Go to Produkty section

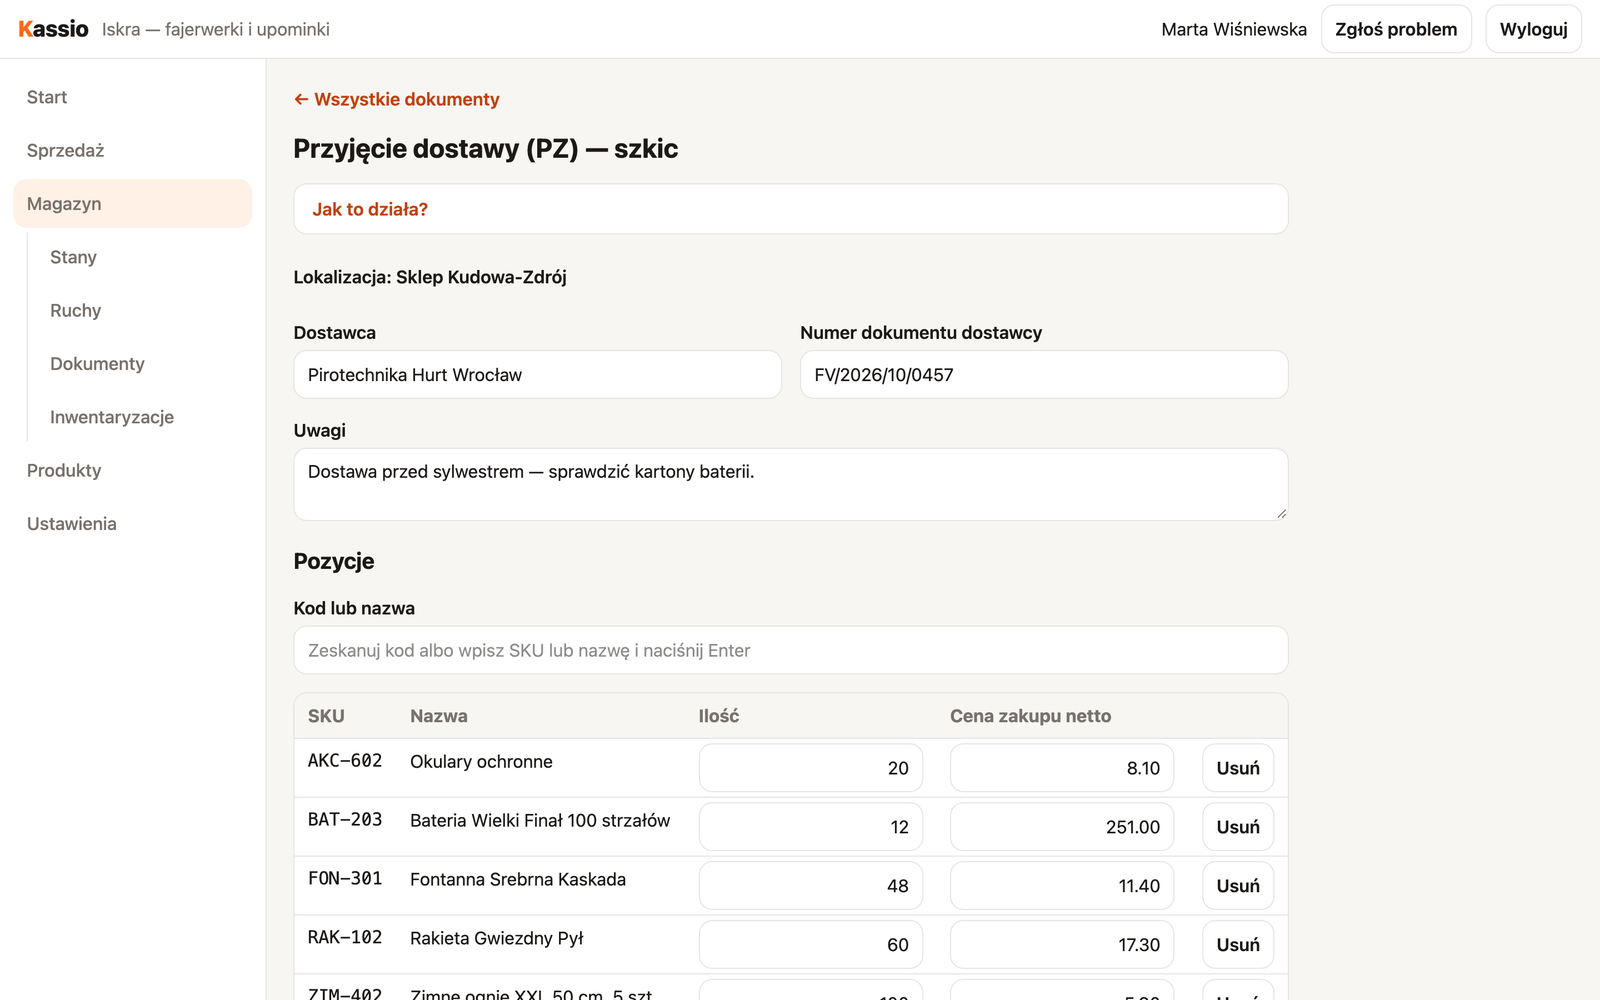[132, 470]
